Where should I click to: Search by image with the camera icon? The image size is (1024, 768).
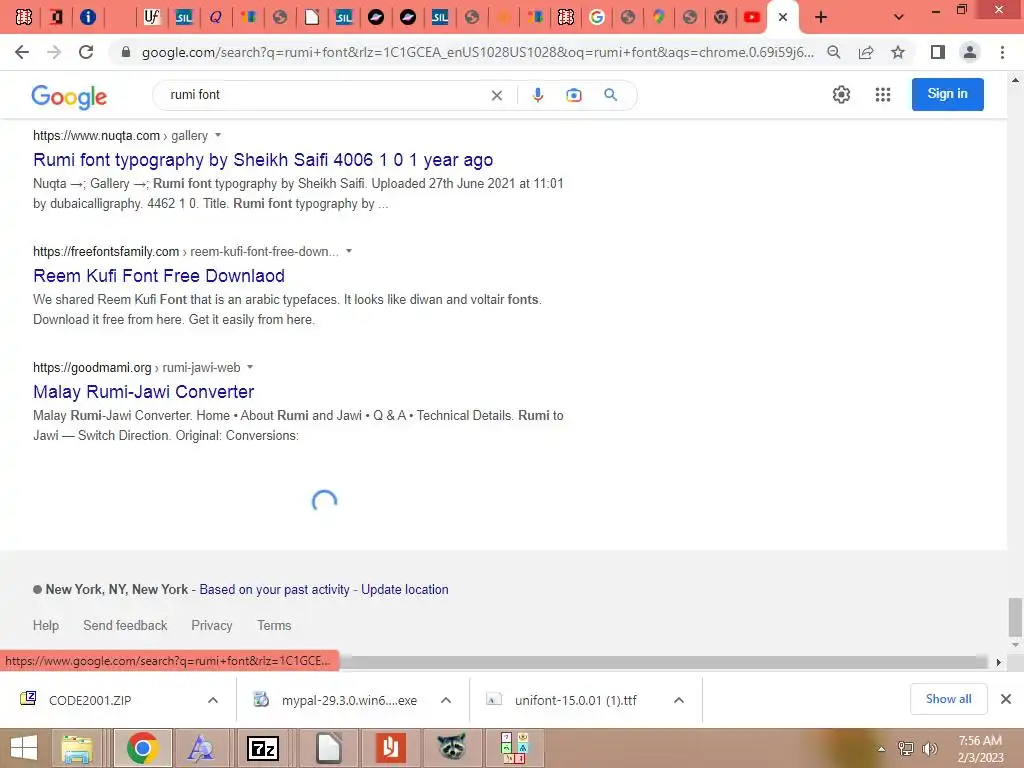point(573,95)
